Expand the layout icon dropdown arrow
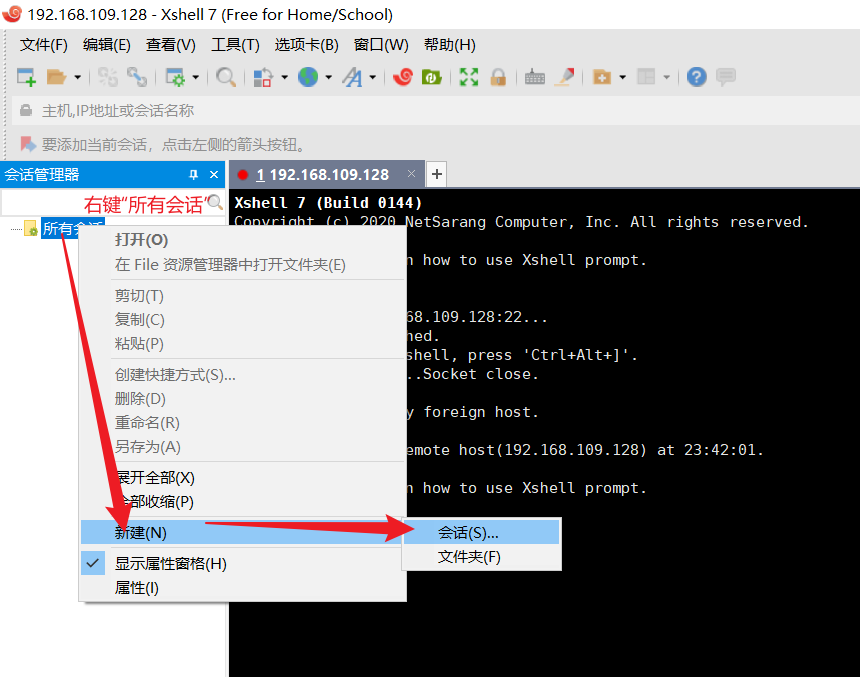 pos(666,77)
